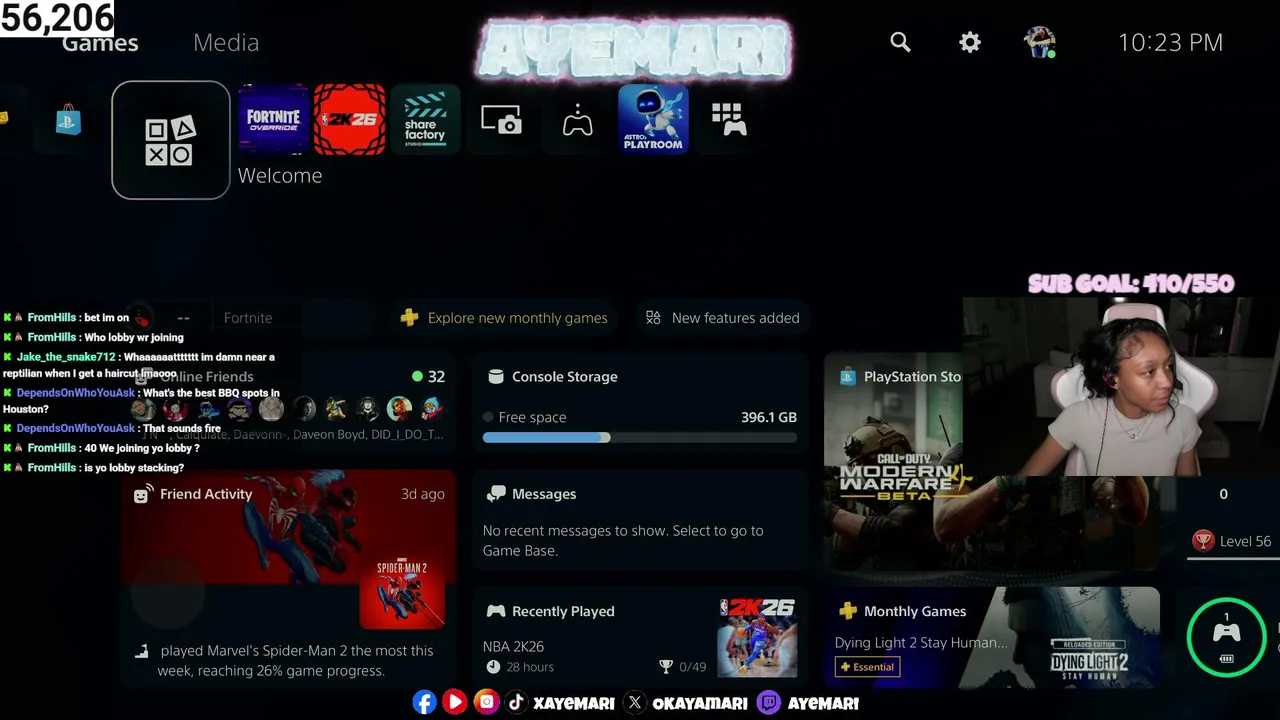Select the Fortnite chip
This screenshot has width=1280, height=720.
pyautogui.click(x=248, y=317)
